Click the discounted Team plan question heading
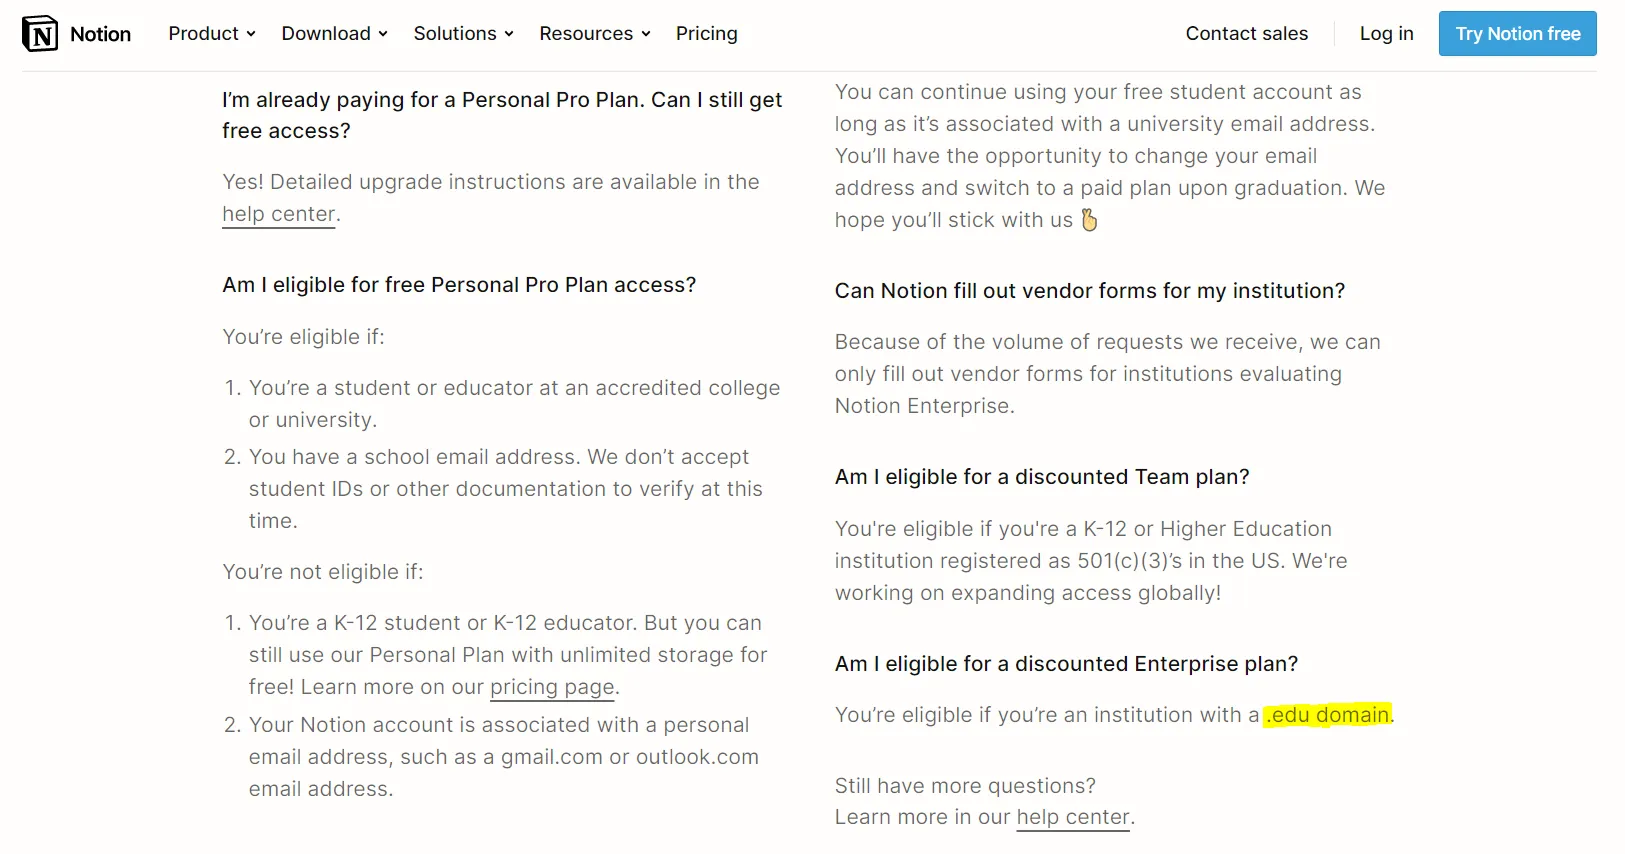The height and width of the screenshot is (854, 1625). (x=1042, y=477)
